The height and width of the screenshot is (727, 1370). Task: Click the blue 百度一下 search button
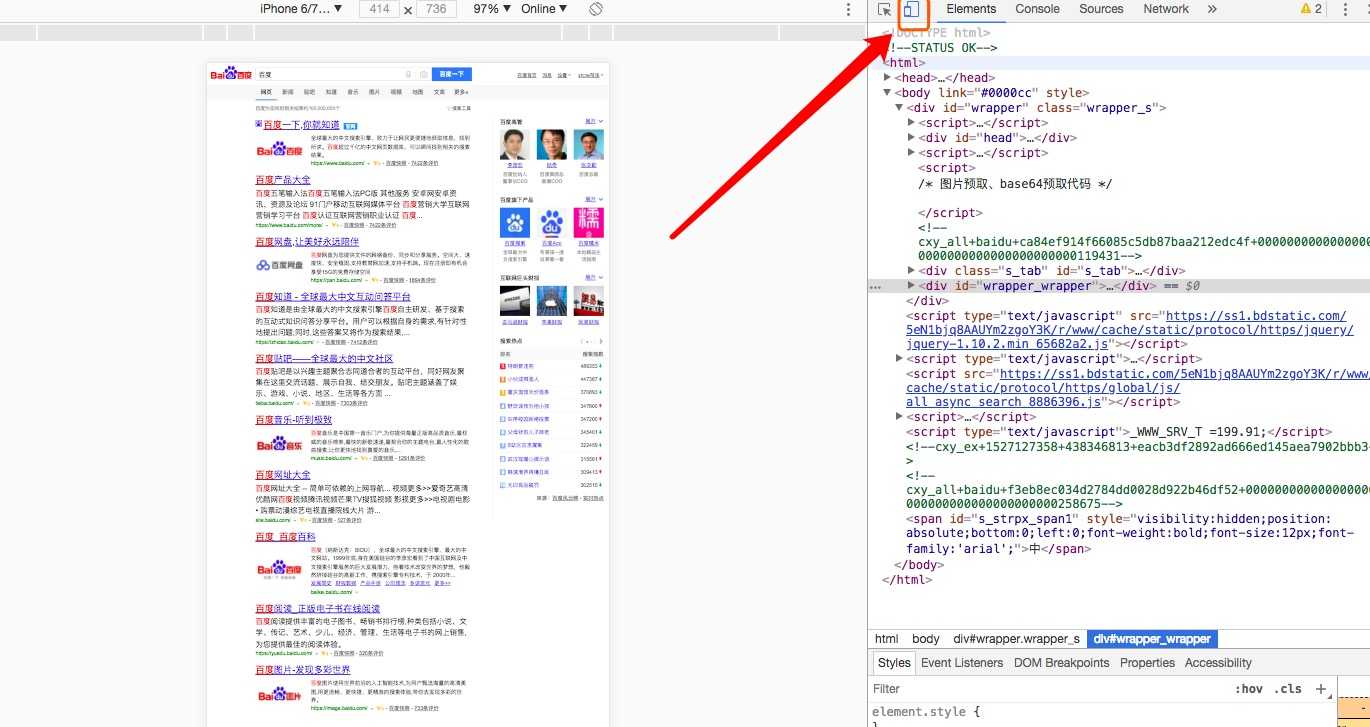point(454,74)
